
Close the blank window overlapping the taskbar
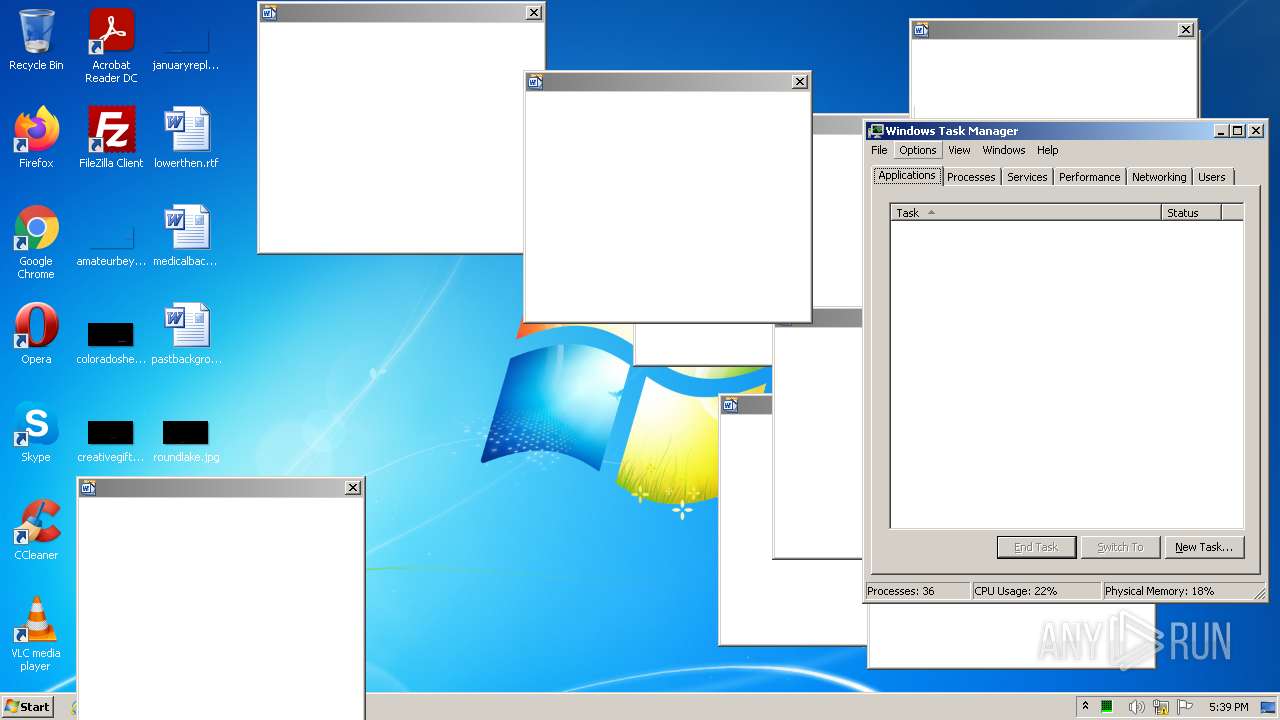coord(352,487)
